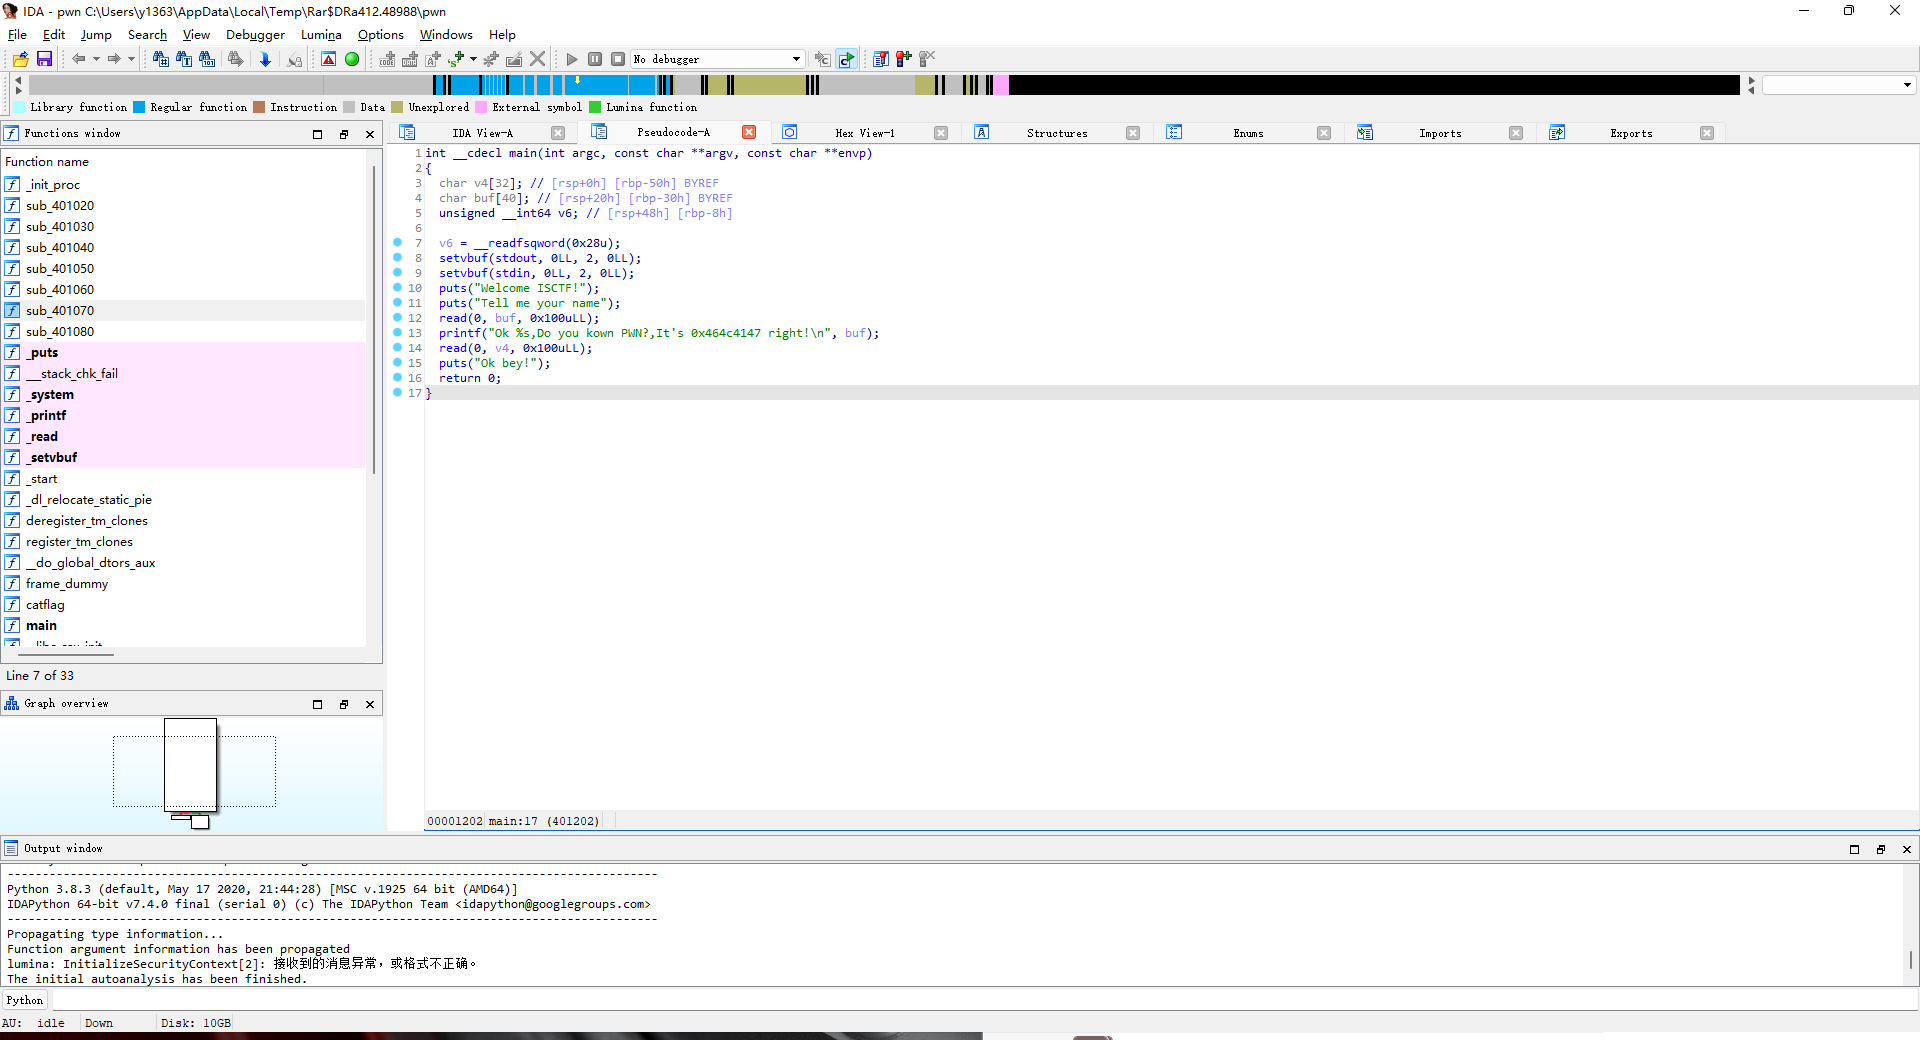Click the red warning triangle toolbar icon
Screen dimensions: 1920x1040
(x=328, y=59)
